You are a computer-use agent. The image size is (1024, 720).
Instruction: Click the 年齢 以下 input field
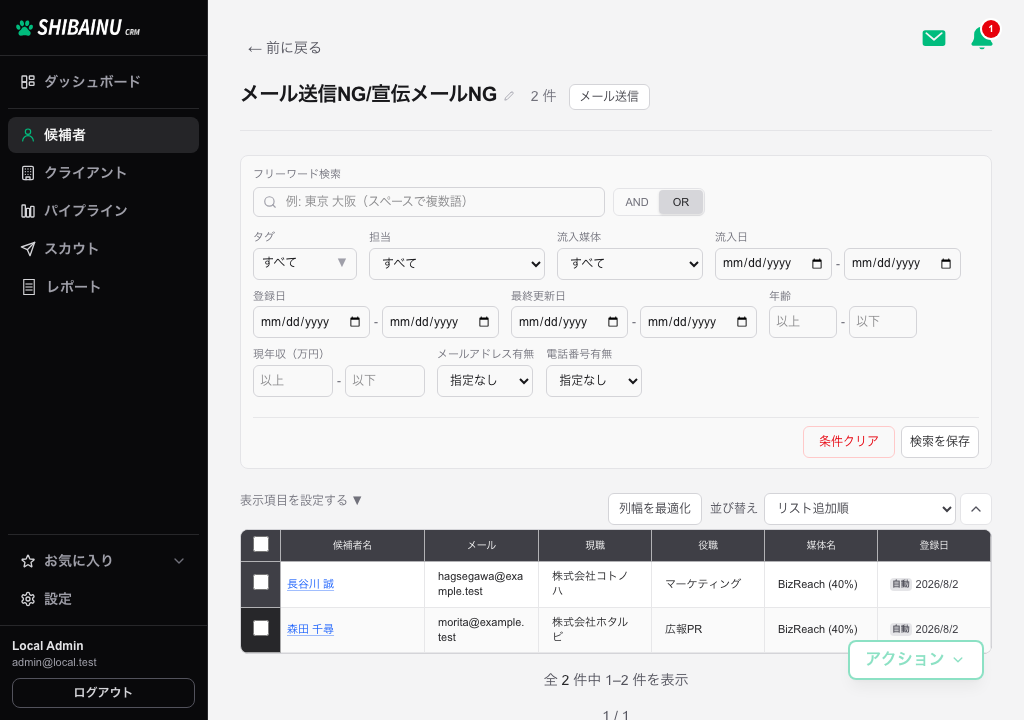[882, 322]
